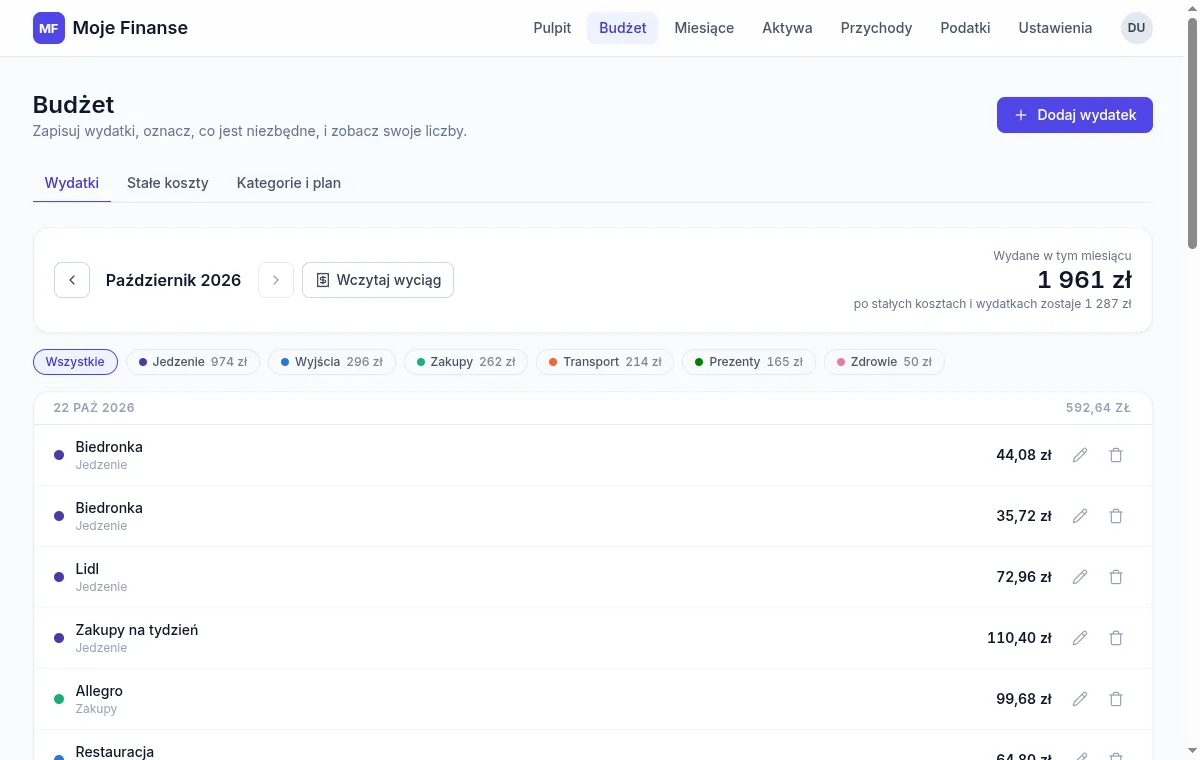Image resolution: width=1200 pixels, height=760 pixels.
Task: Delete the Zakupy na tydzień expense
Action: point(1116,638)
